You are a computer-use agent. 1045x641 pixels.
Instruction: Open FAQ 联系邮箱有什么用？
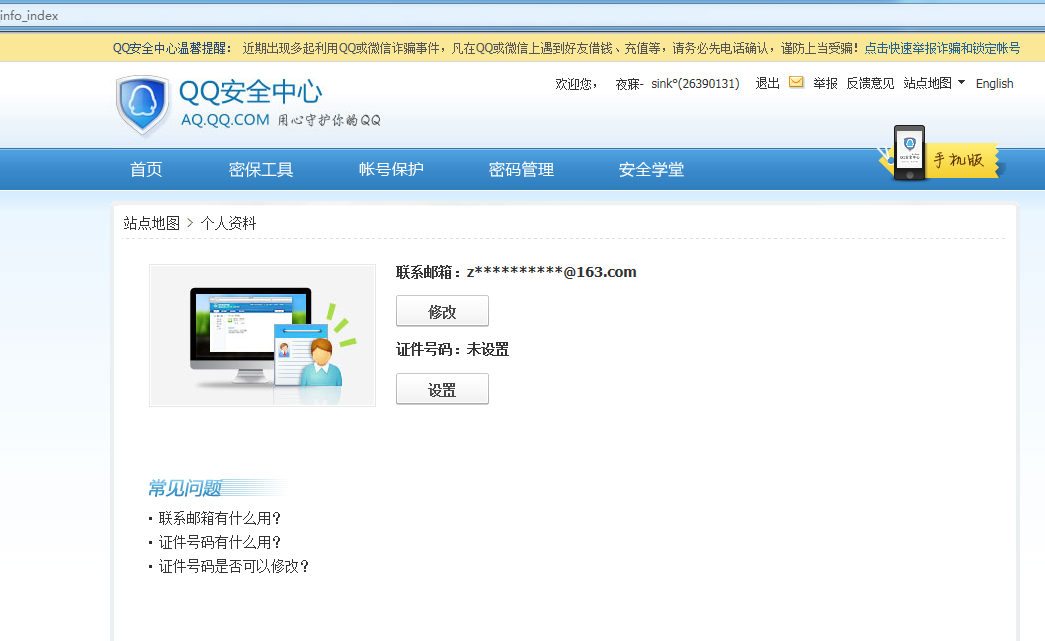tap(220, 518)
